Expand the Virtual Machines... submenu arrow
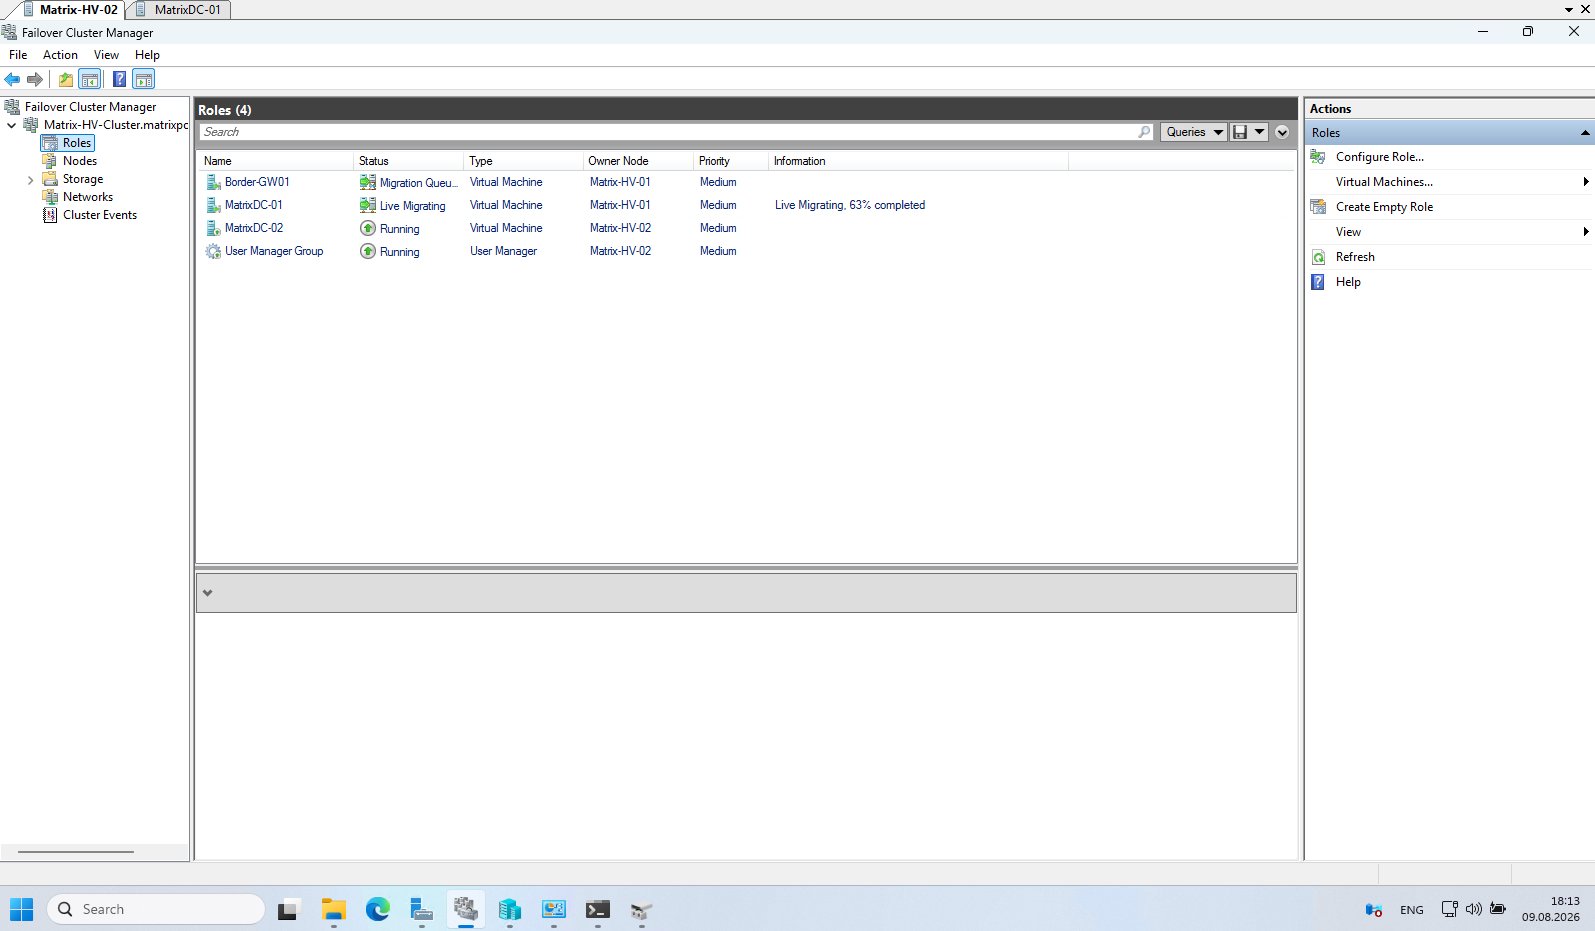This screenshot has height=931, width=1595. coord(1586,182)
